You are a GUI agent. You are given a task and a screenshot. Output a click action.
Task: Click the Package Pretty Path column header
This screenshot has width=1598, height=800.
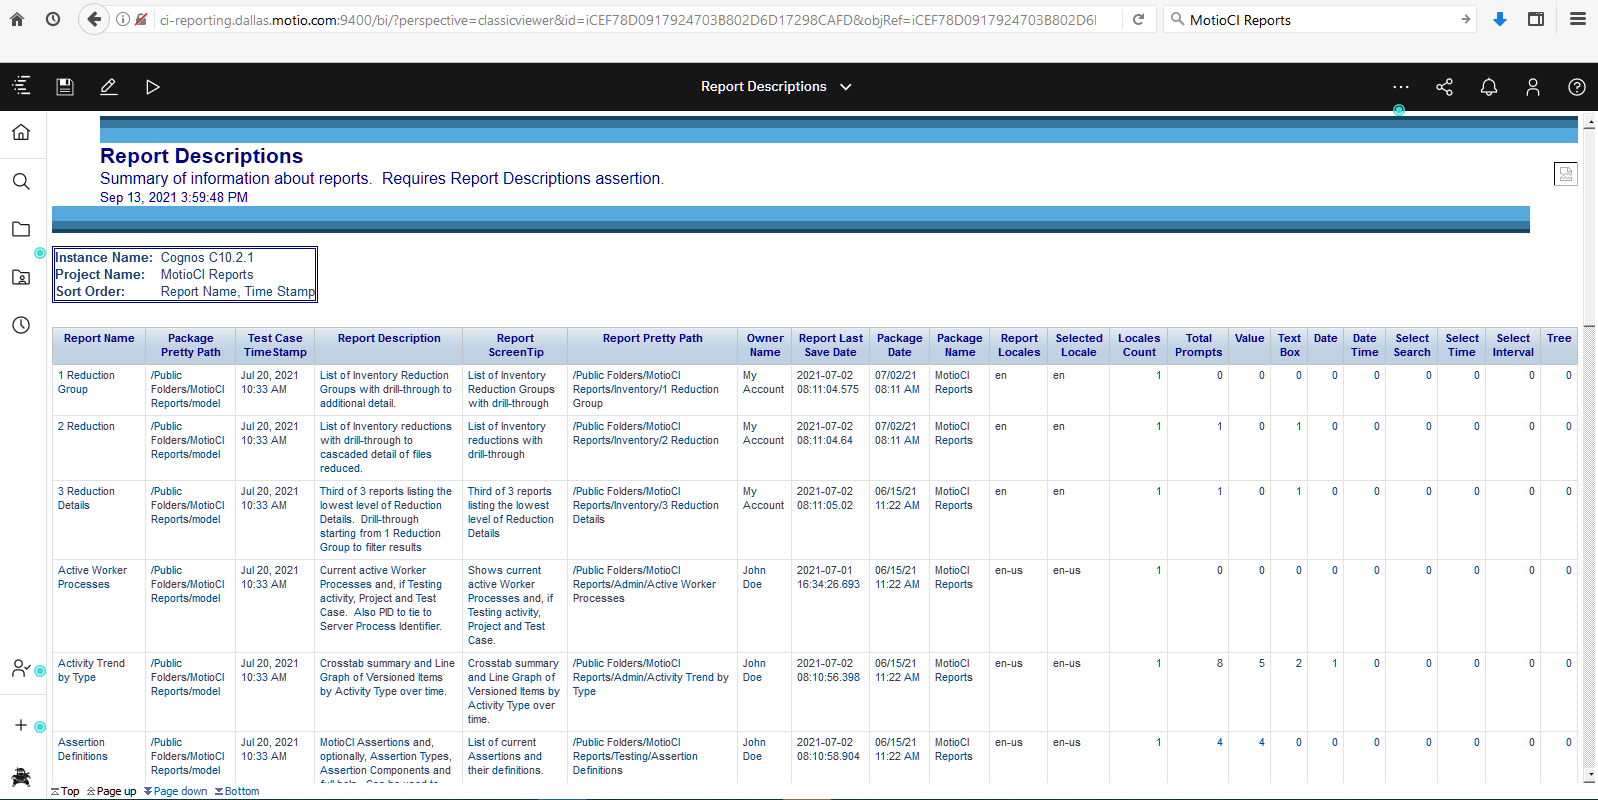pyautogui.click(x=191, y=345)
